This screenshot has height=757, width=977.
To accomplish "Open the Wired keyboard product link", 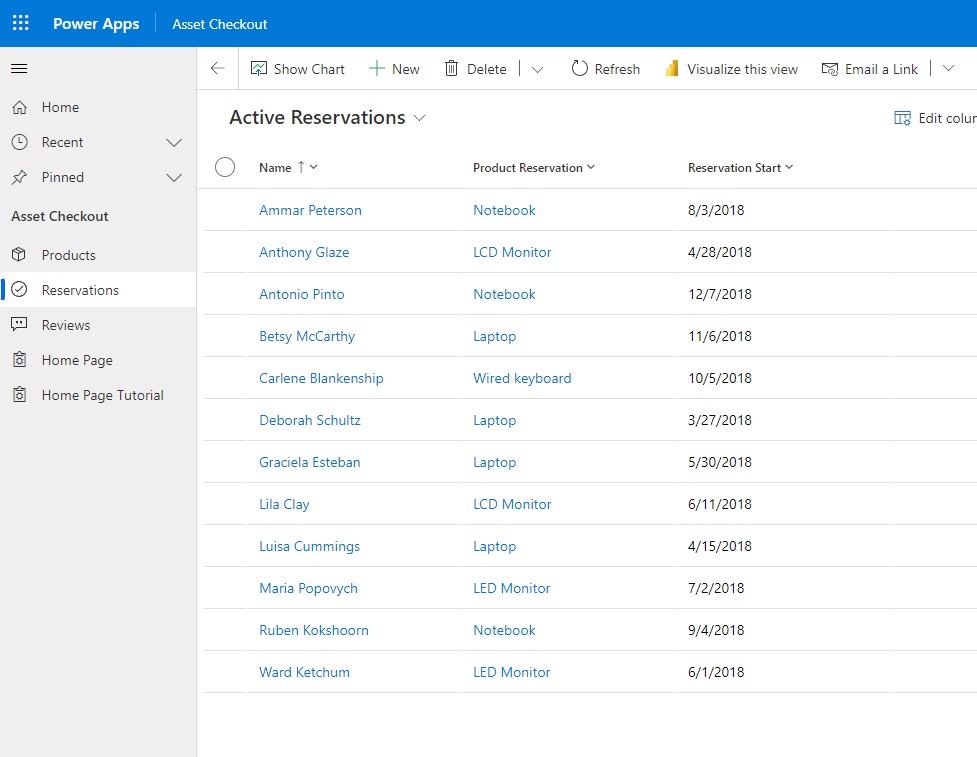I will click(522, 378).
